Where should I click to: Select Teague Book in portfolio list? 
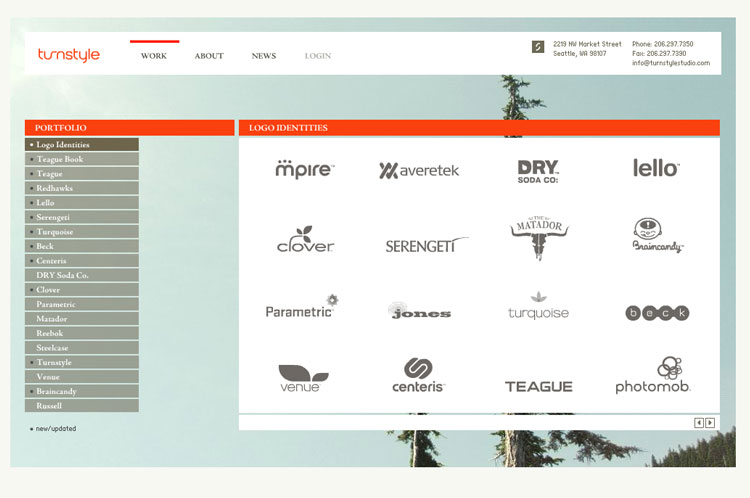(82, 159)
